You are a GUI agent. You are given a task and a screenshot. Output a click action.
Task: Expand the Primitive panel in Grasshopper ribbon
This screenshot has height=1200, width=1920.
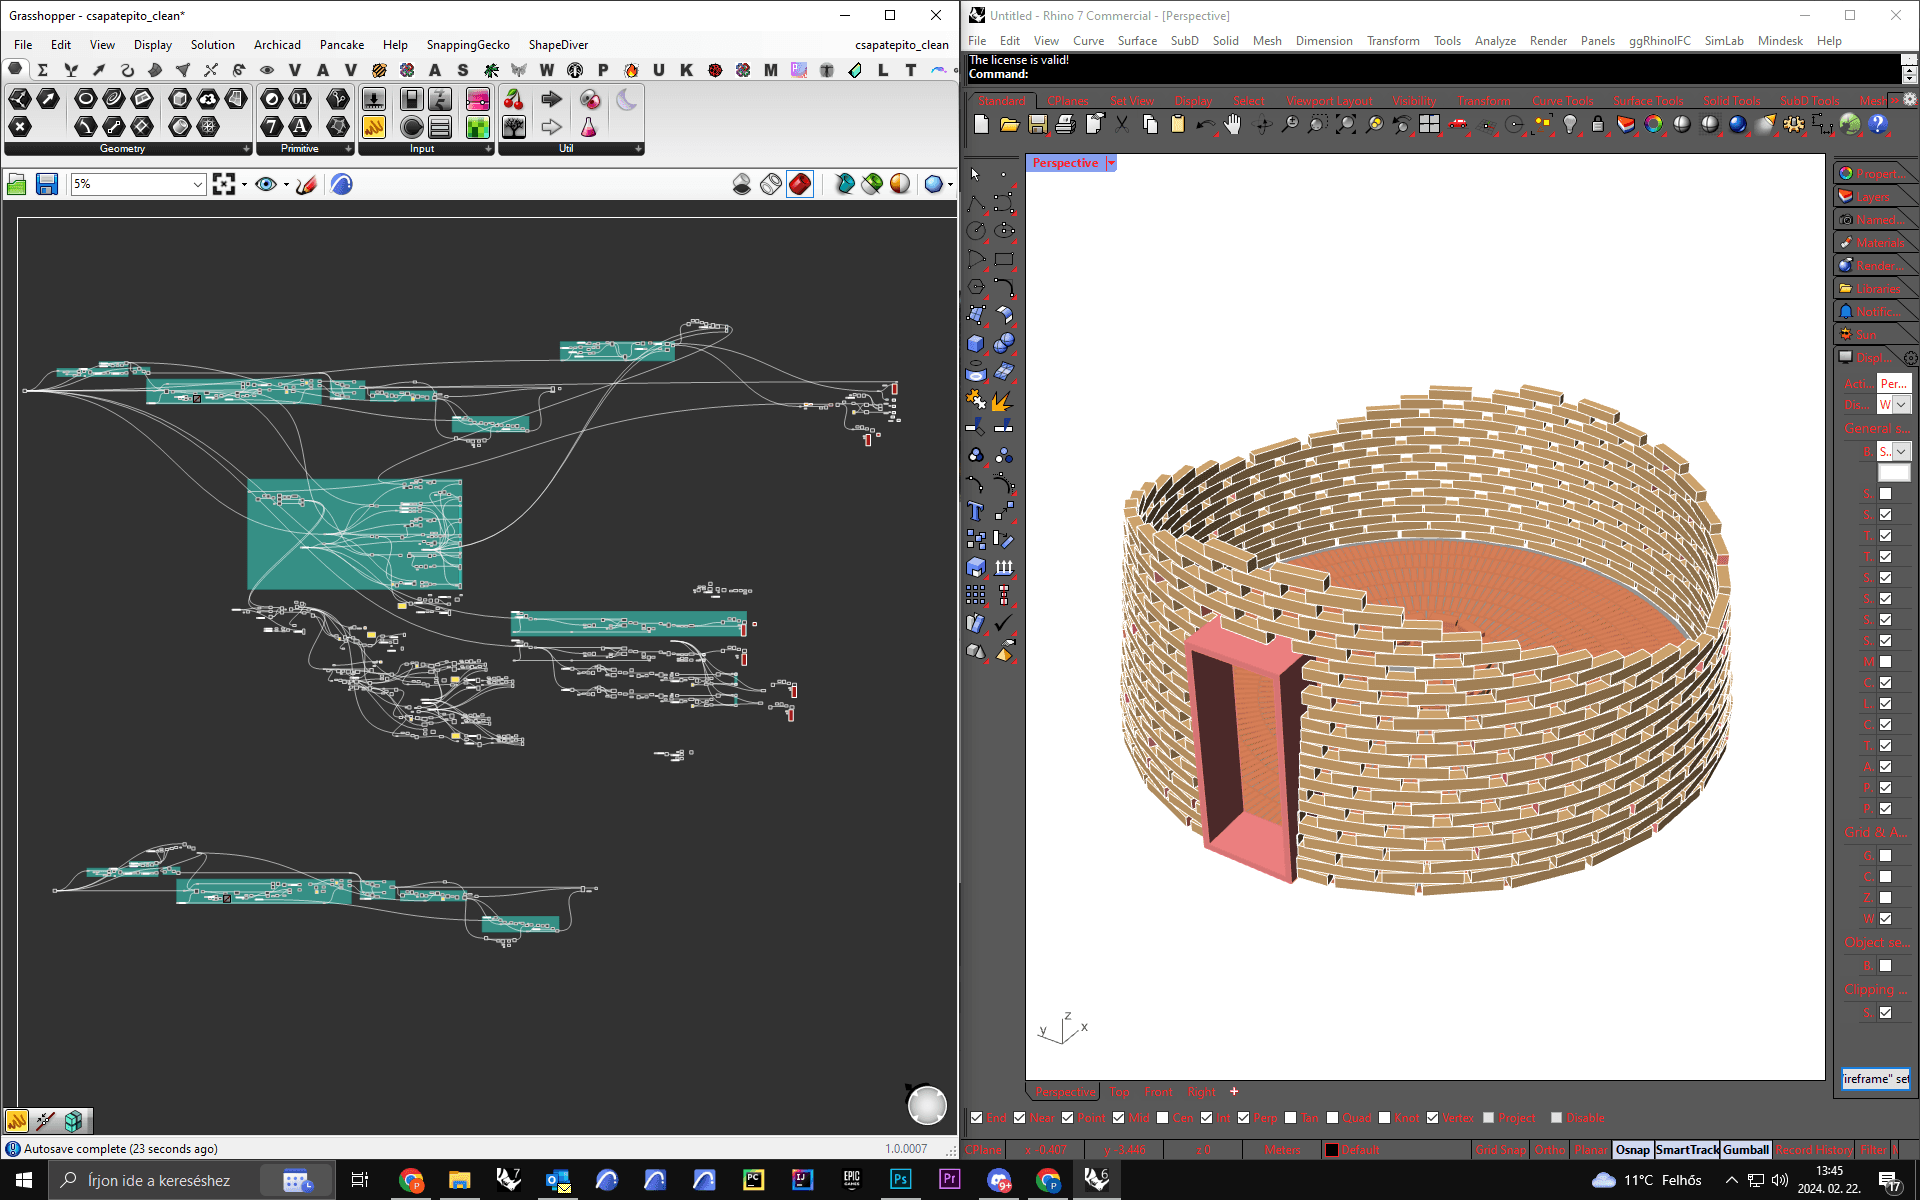pyautogui.click(x=348, y=149)
